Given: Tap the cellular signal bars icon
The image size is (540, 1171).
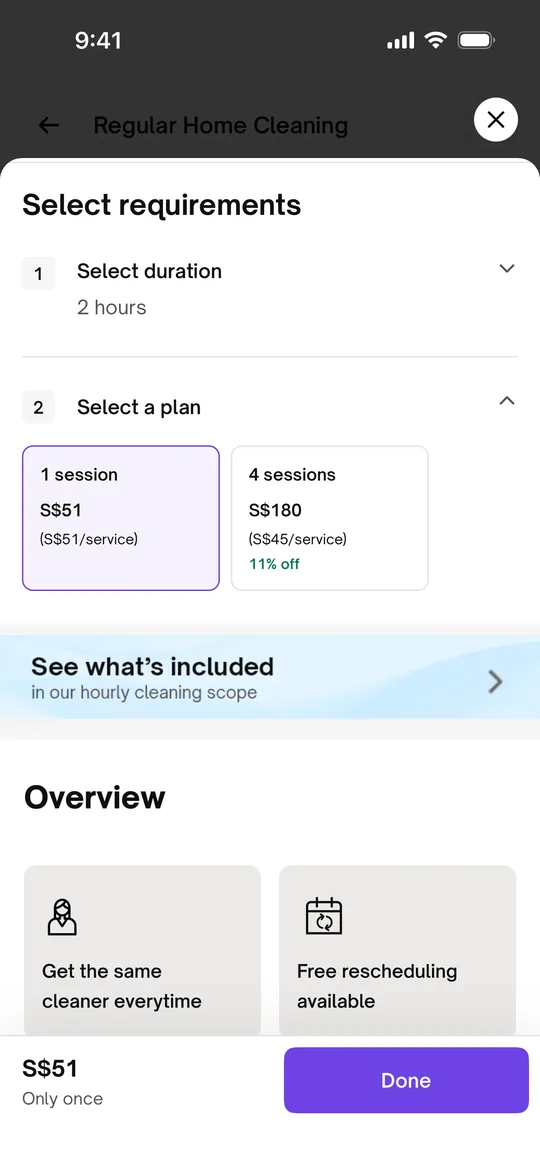Looking at the screenshot, I should [400, 41].
